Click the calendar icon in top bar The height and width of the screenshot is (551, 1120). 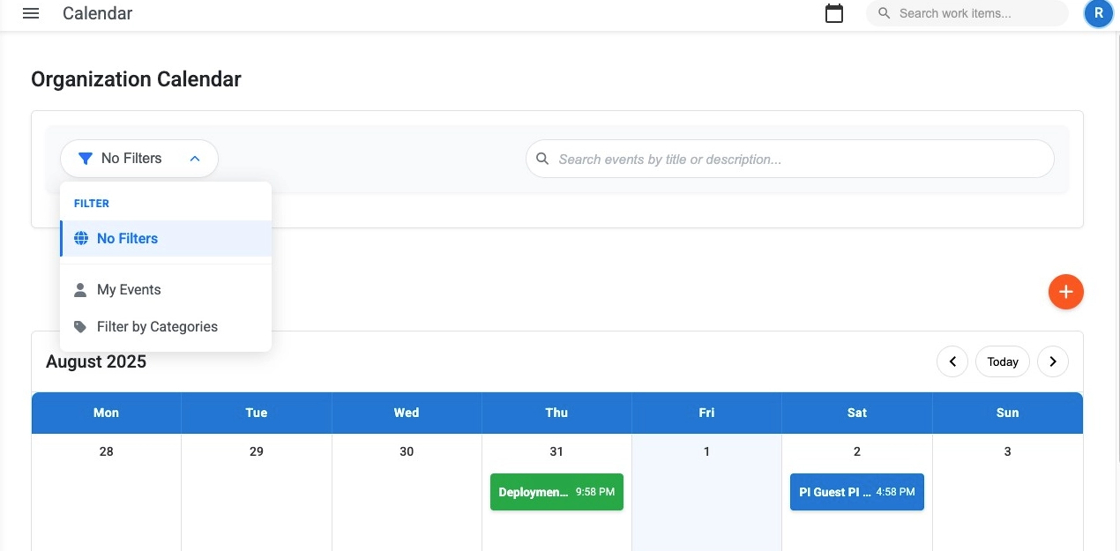pos(834,14)
